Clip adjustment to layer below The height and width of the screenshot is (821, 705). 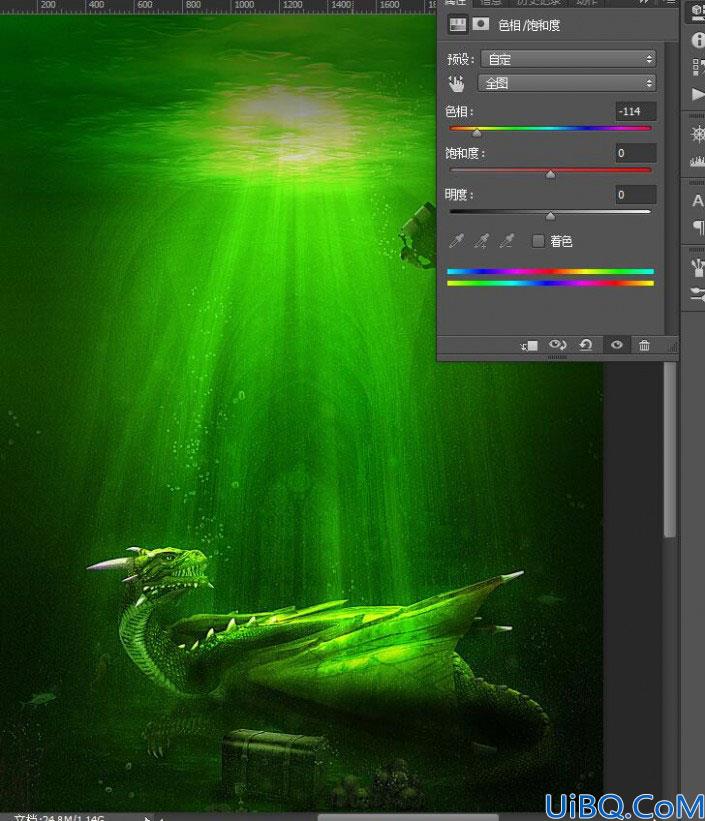point(529,345)
